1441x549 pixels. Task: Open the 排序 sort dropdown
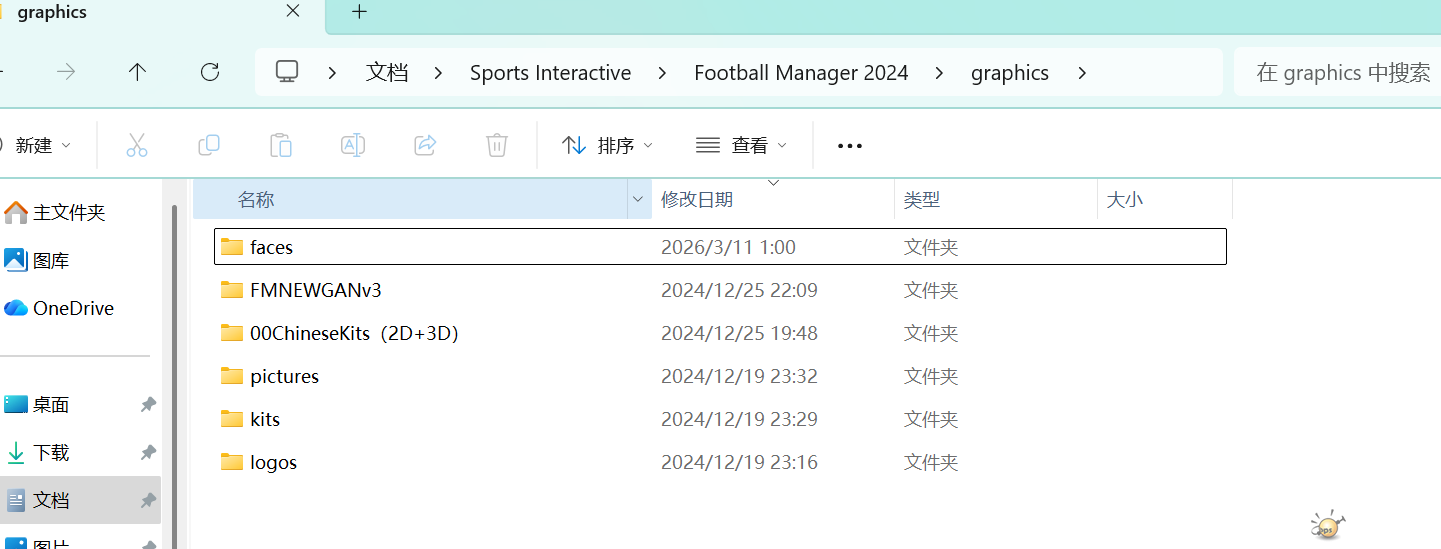tap(607, 145)
